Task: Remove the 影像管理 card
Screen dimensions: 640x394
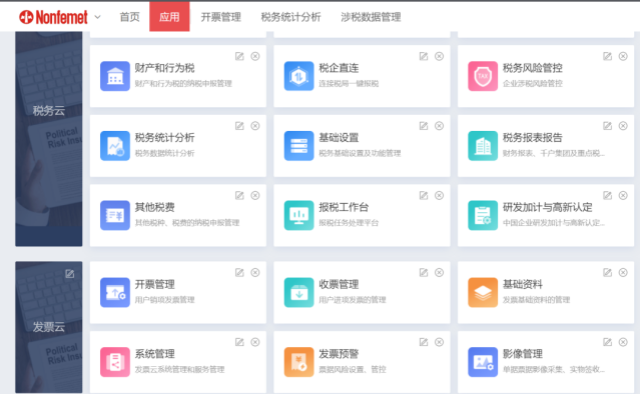Action: coord(623,342)
